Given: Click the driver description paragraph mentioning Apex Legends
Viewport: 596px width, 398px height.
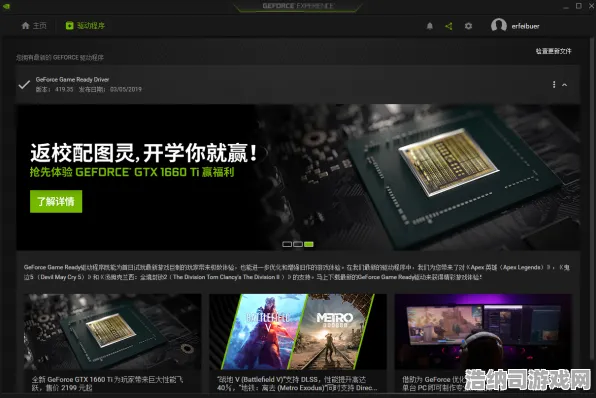Looking at the screenshot, I should 296,272.
